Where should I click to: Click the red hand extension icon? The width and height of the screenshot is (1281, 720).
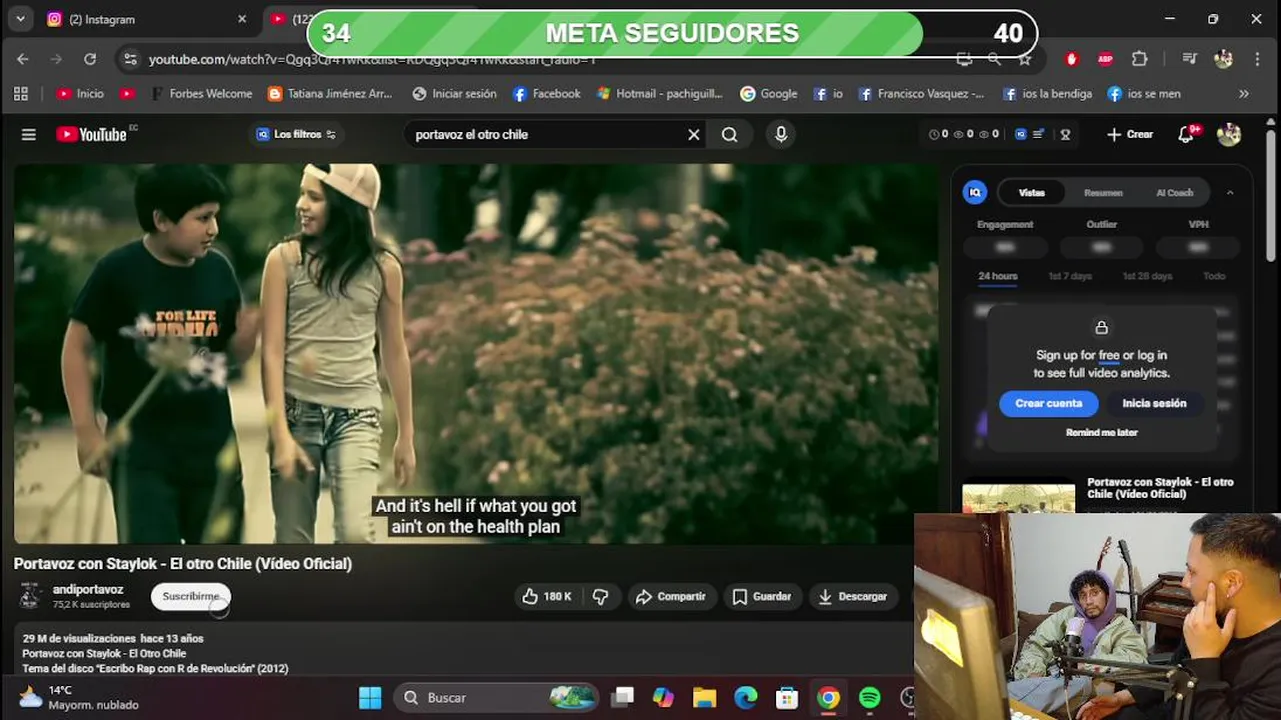(x=1072, y=60)
